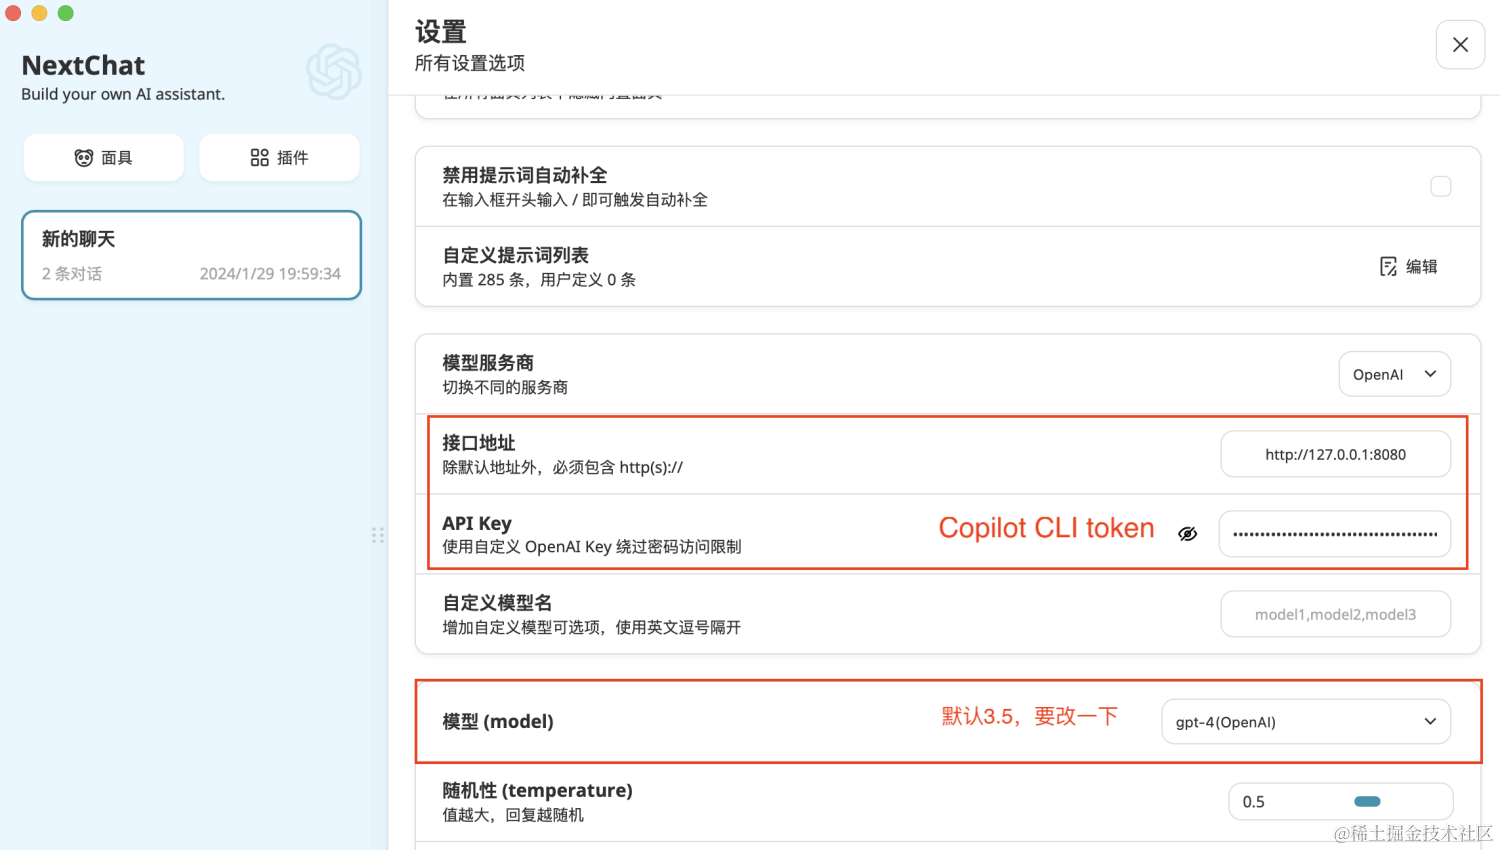This screenshot has width=1500, height=850.
Task: Click the red macOS close dot
Action: (x=13, y=13)
